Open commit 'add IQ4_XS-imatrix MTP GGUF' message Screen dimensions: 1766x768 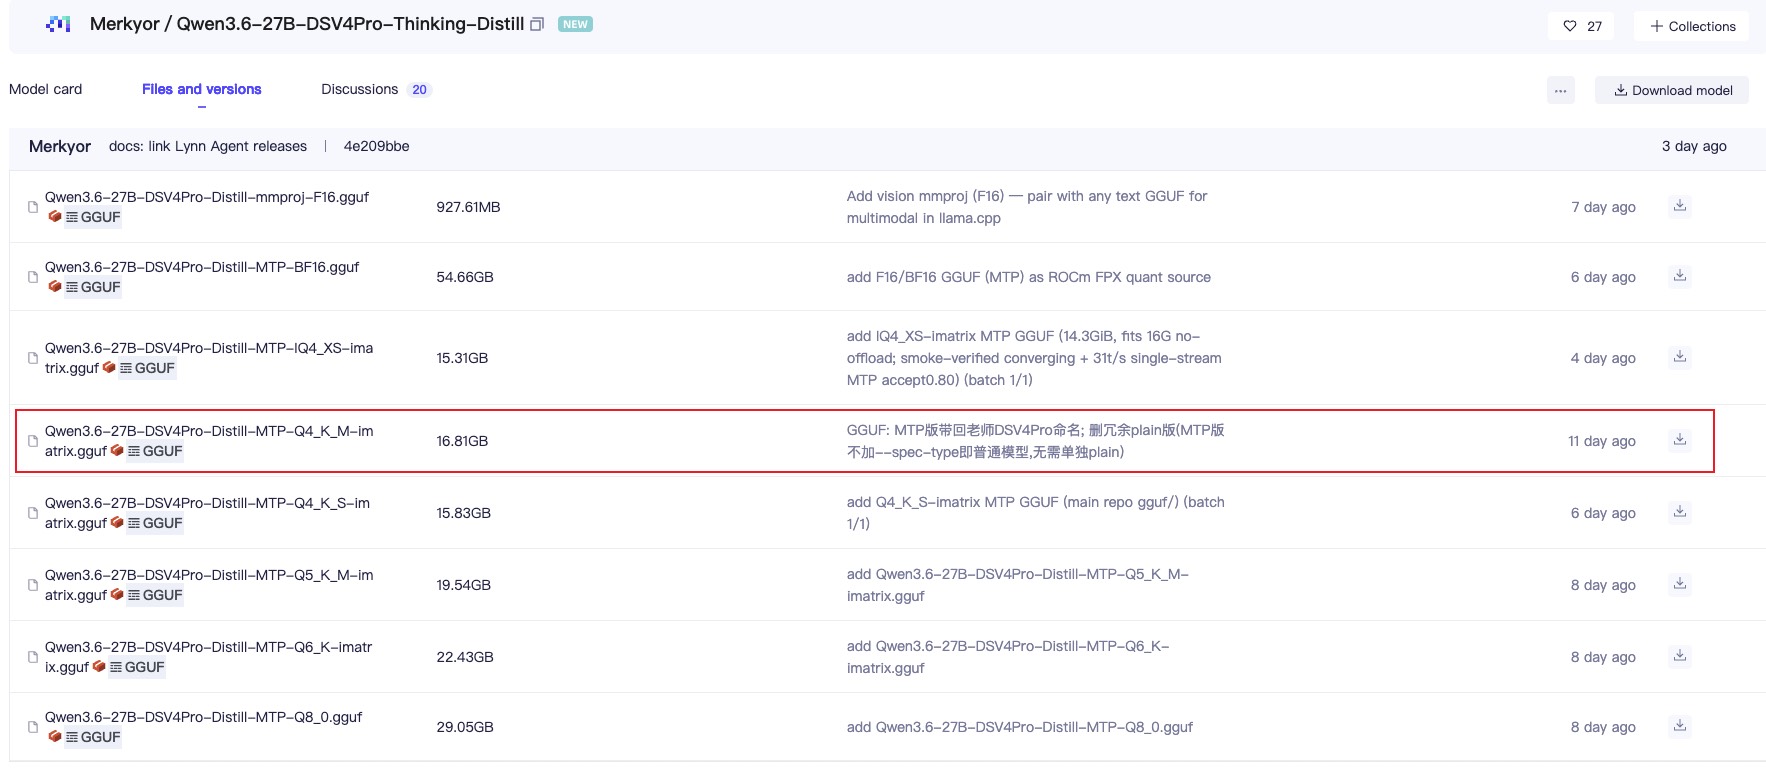(x=1034, y=358)
